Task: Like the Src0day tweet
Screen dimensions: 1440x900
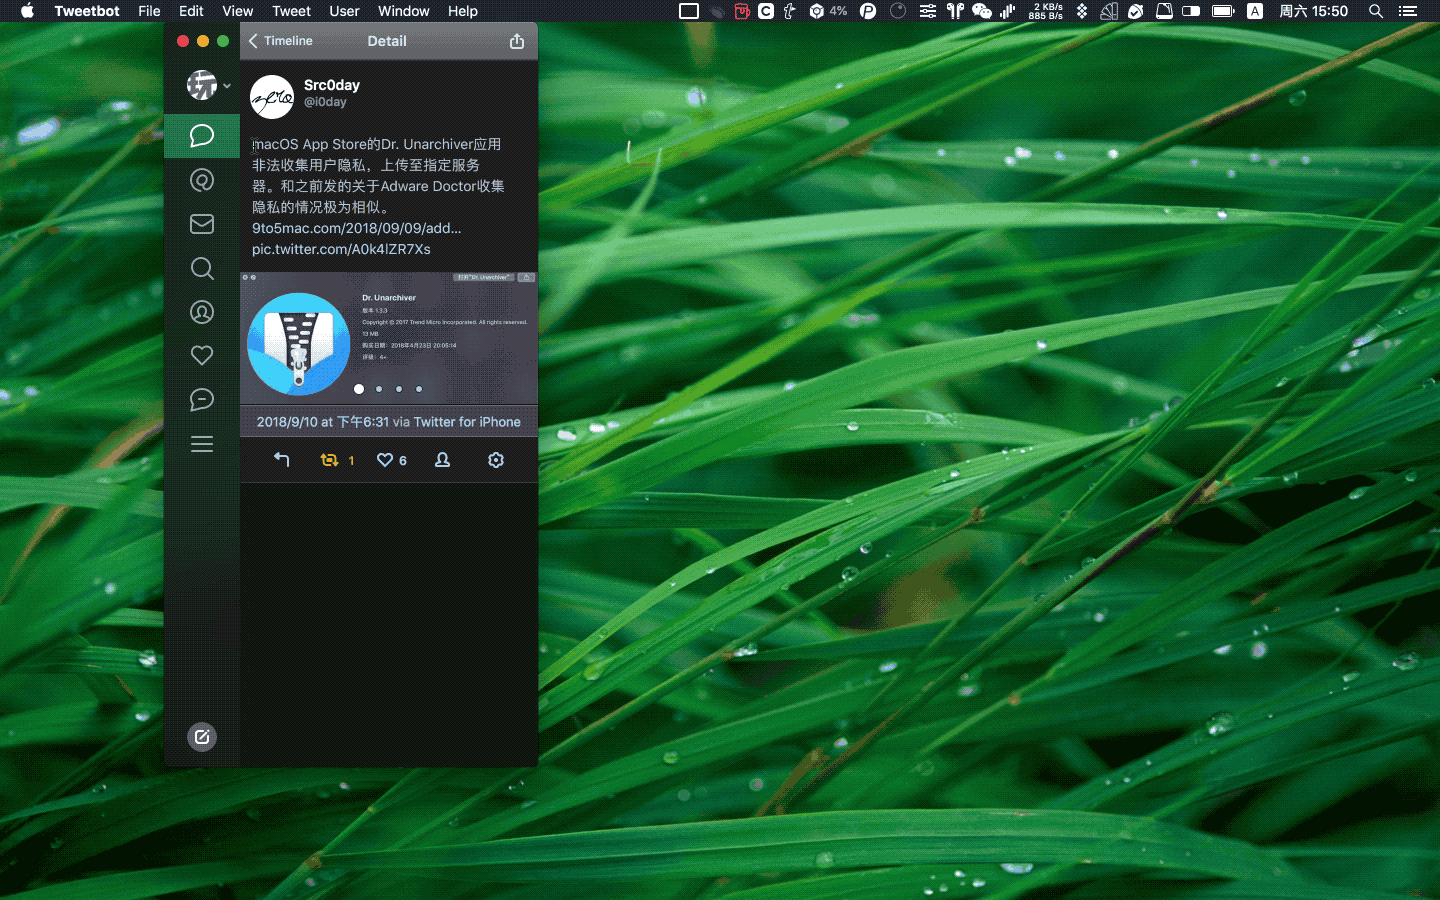Action: [385, 460]
